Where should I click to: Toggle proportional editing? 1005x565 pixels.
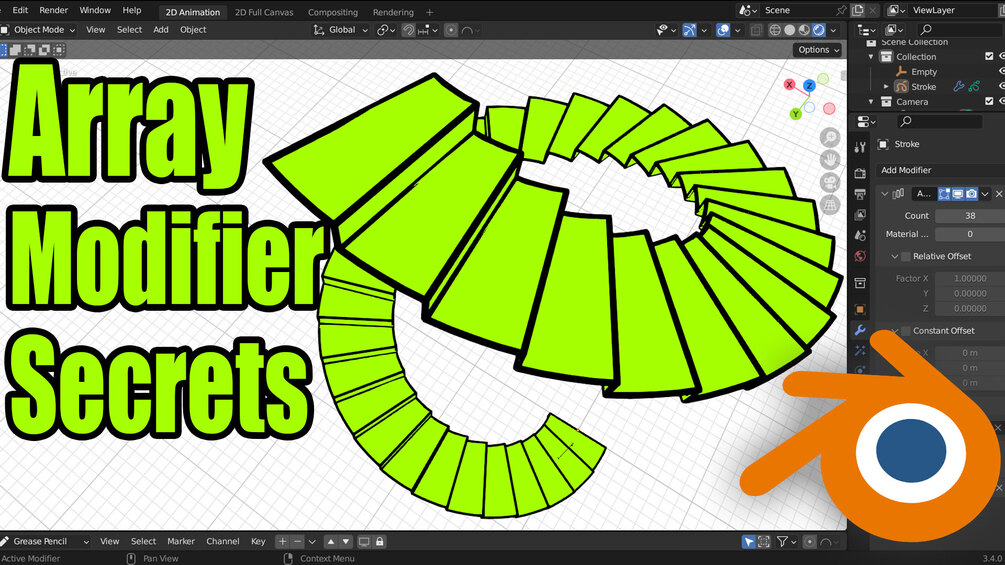click(451, 30)
